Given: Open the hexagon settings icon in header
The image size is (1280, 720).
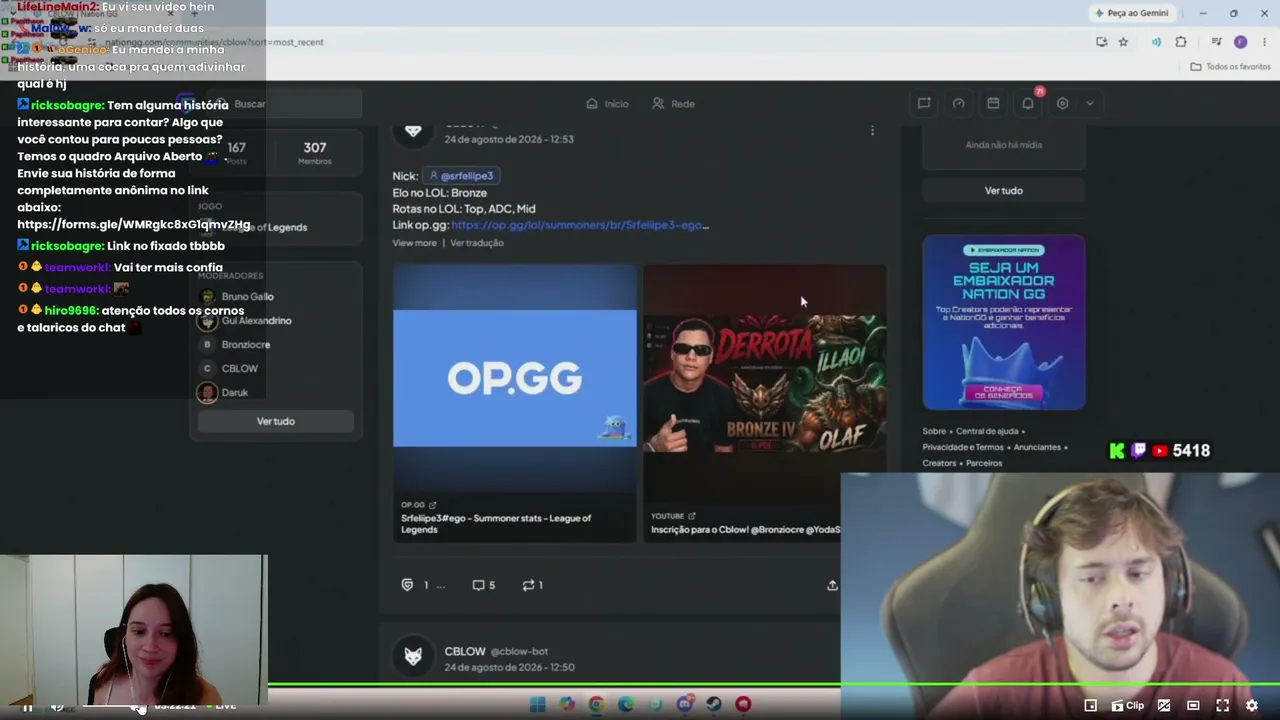Looking at the screenshot, I should coord(1063,103).
